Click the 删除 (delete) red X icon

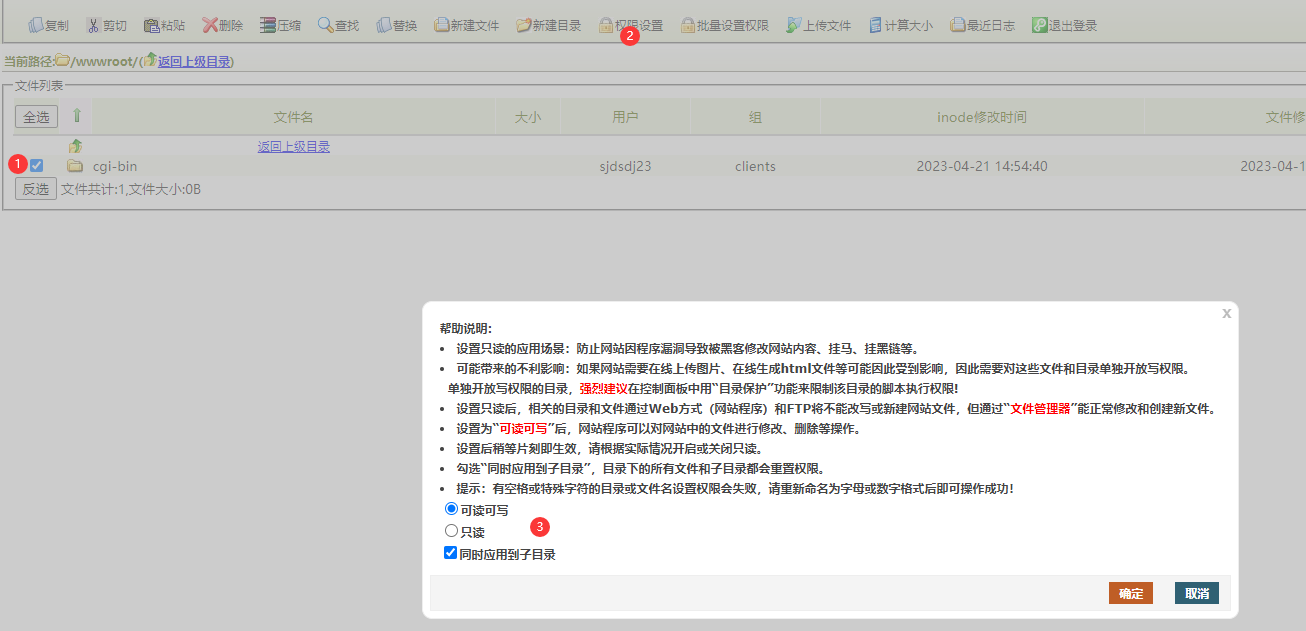[x=210, y=25]
